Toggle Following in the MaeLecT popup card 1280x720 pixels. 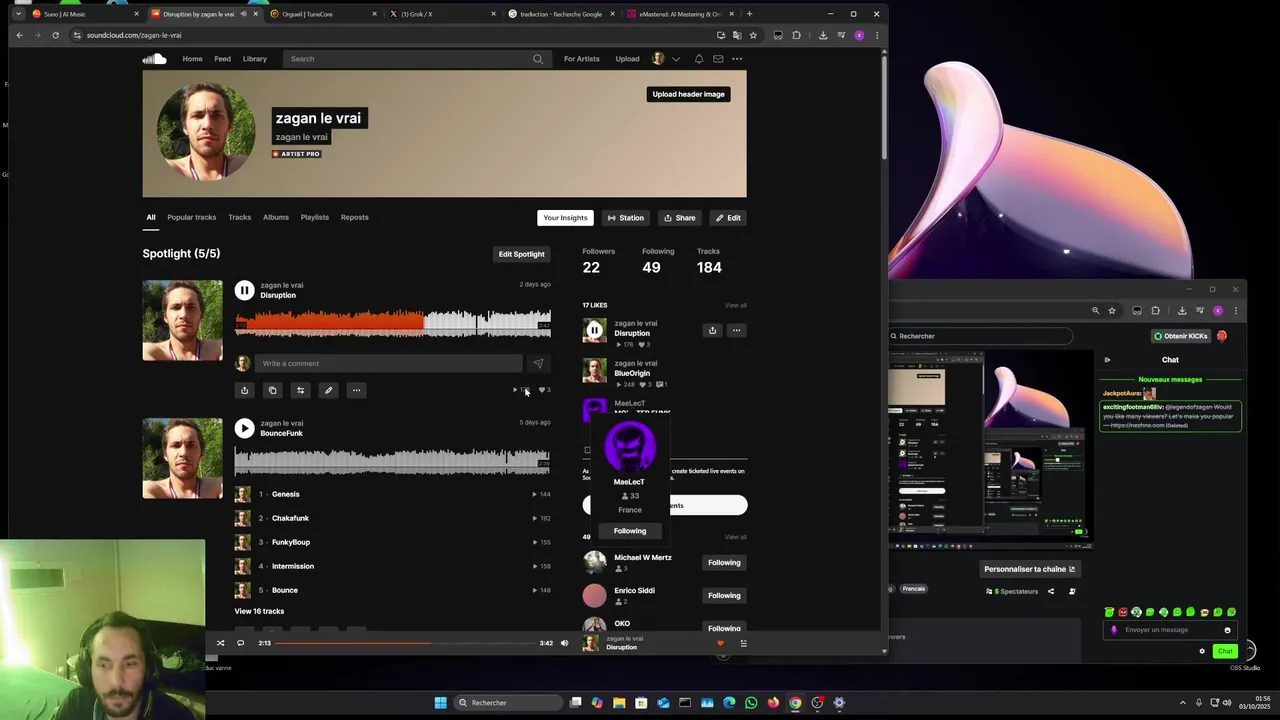630,531
